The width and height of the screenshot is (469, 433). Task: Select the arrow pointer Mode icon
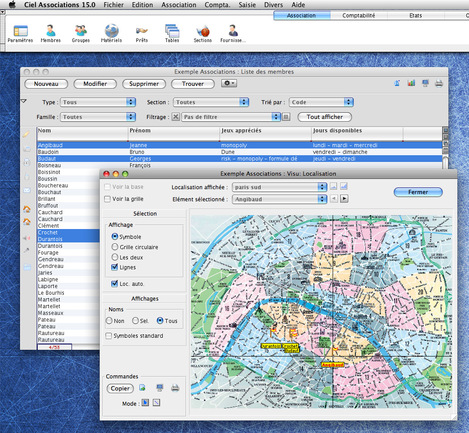(145, 403)
